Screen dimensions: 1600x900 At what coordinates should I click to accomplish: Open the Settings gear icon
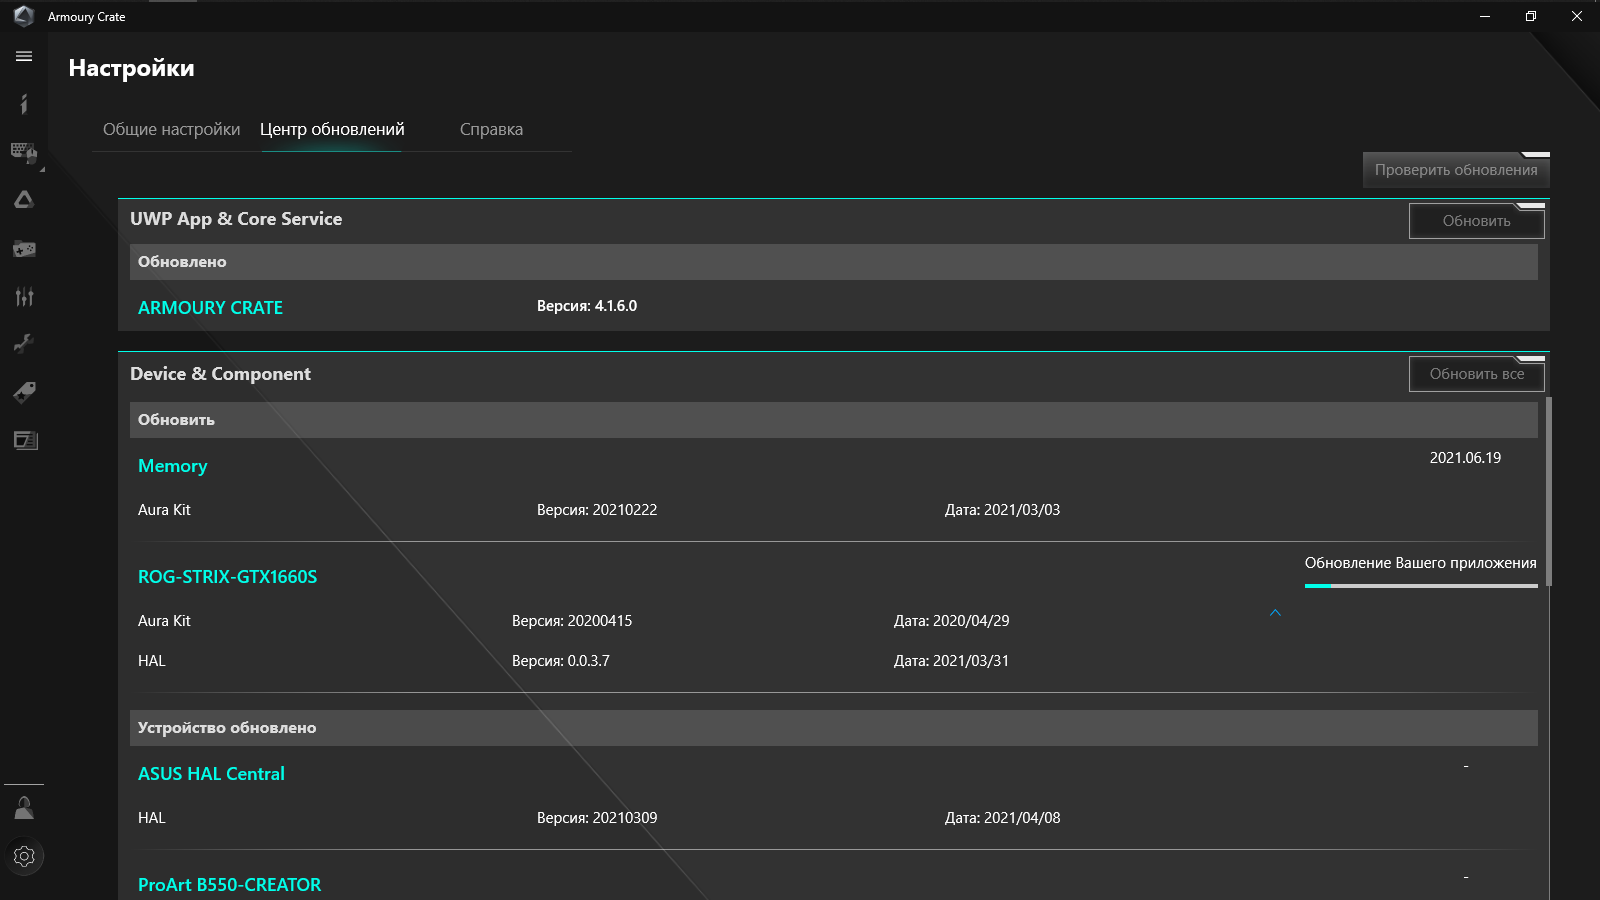point(24,856)
